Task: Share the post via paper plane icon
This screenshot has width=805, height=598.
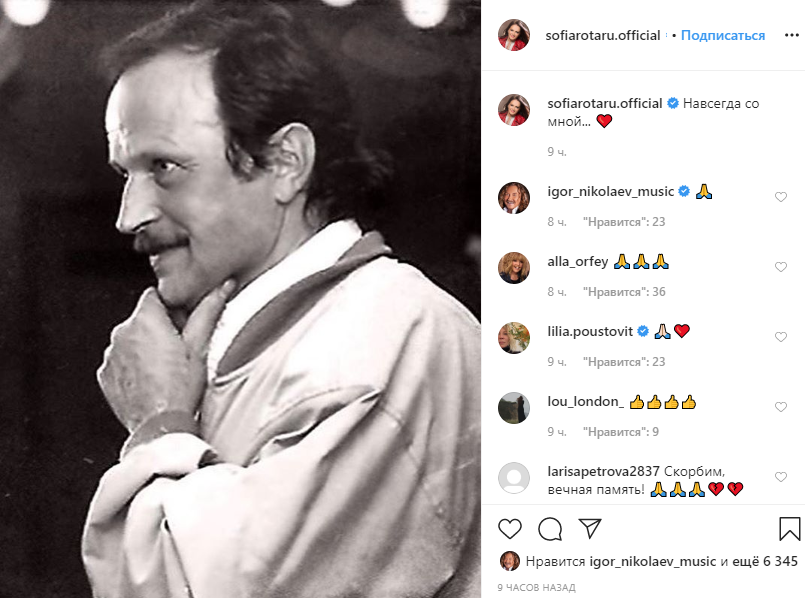Action: pos(590,528)
